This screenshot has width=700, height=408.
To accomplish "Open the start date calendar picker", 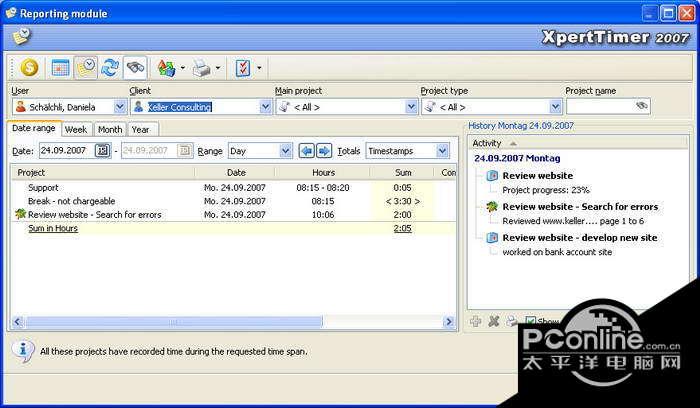I will (x=103, y=150).
